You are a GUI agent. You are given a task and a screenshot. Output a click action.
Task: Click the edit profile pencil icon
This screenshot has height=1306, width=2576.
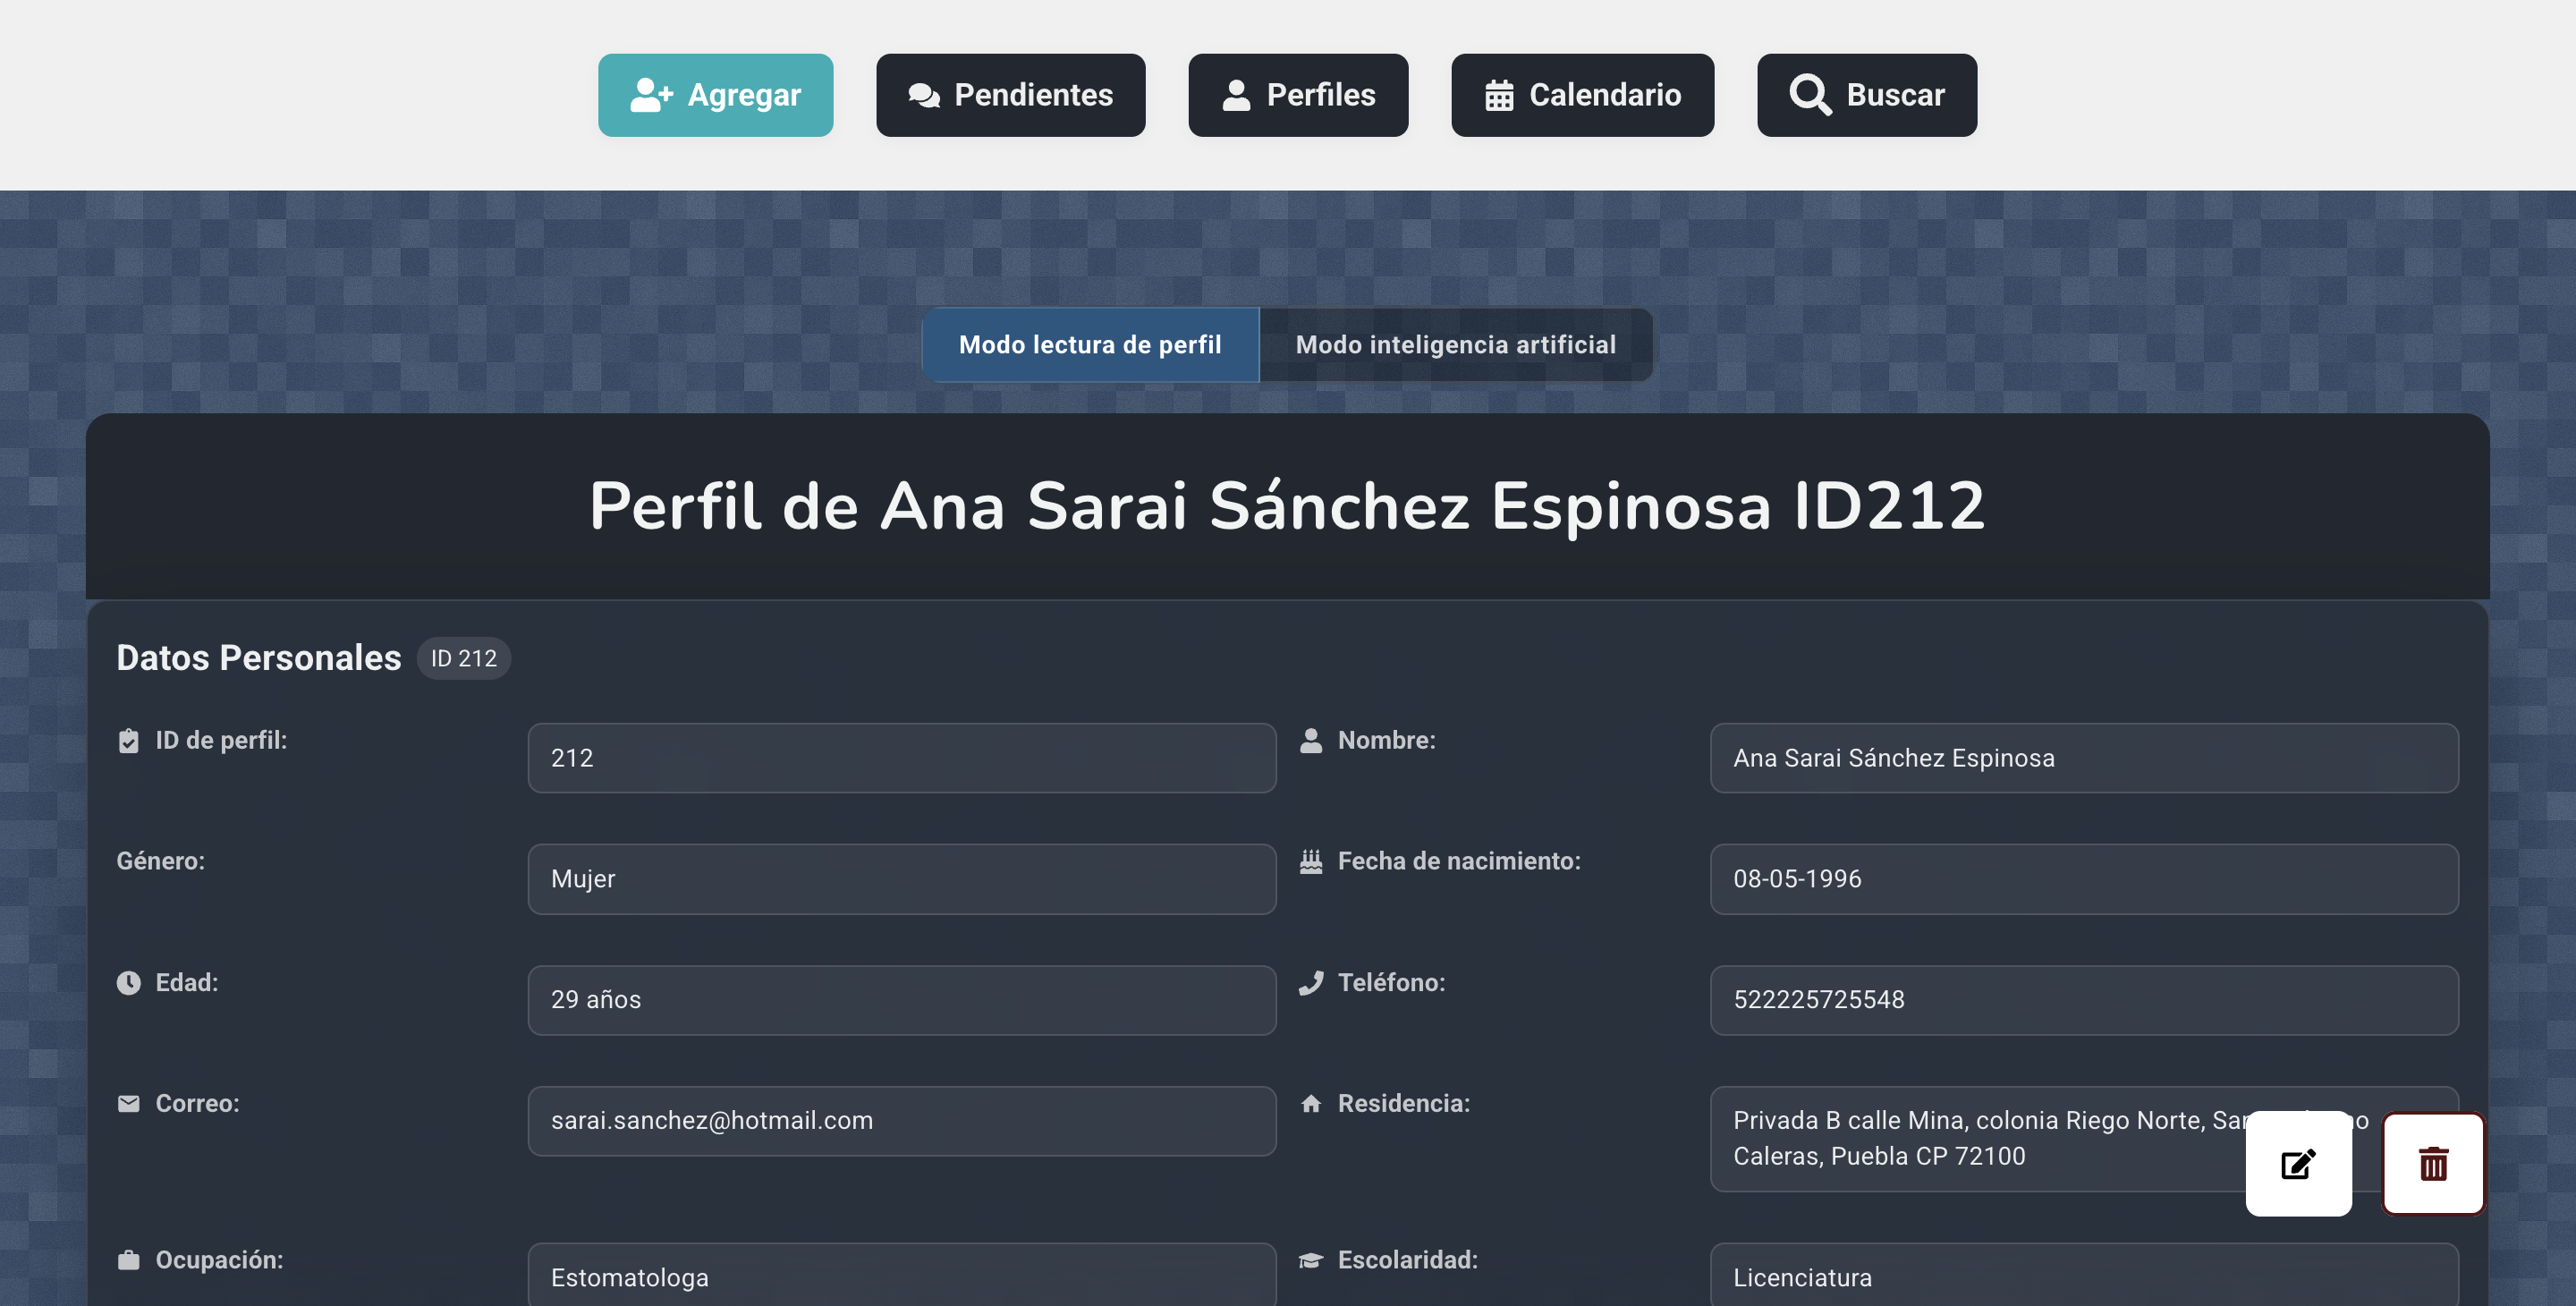(x=2297, y=1164)
